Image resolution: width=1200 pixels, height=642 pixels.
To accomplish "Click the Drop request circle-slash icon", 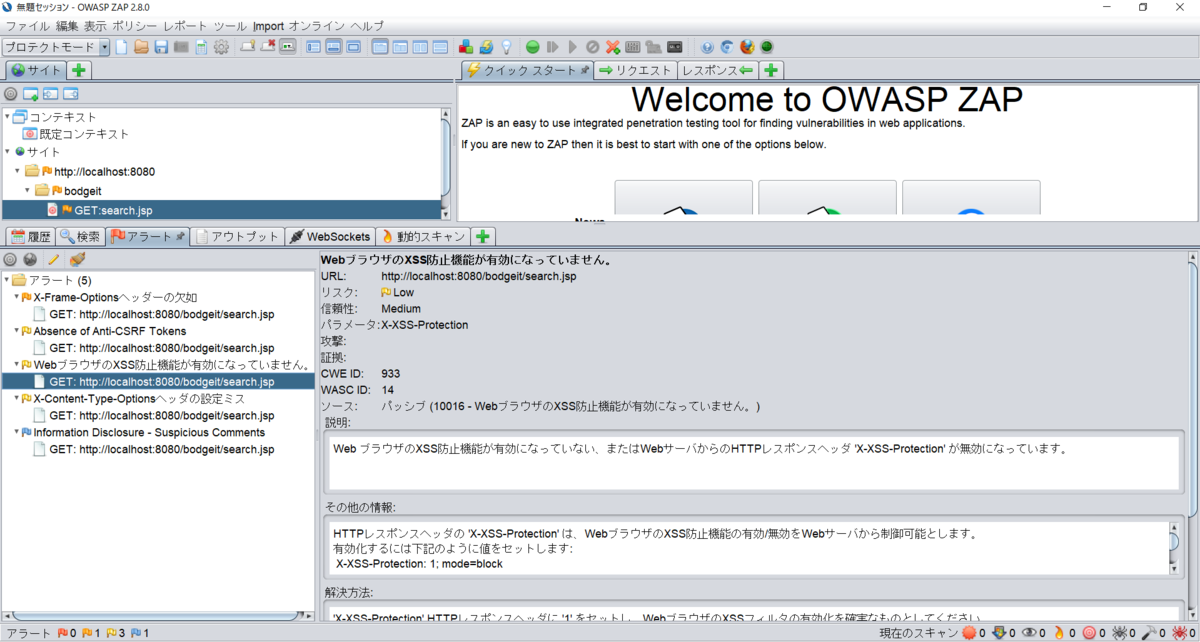I will click(x=592, y=47).
